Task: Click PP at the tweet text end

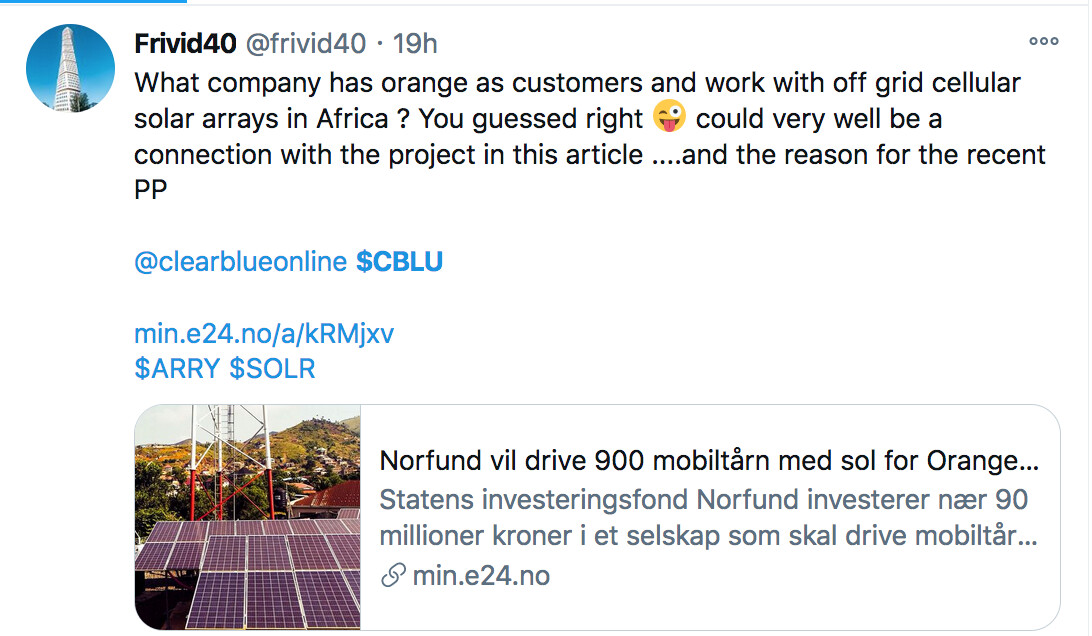Action: click(150, 190)
